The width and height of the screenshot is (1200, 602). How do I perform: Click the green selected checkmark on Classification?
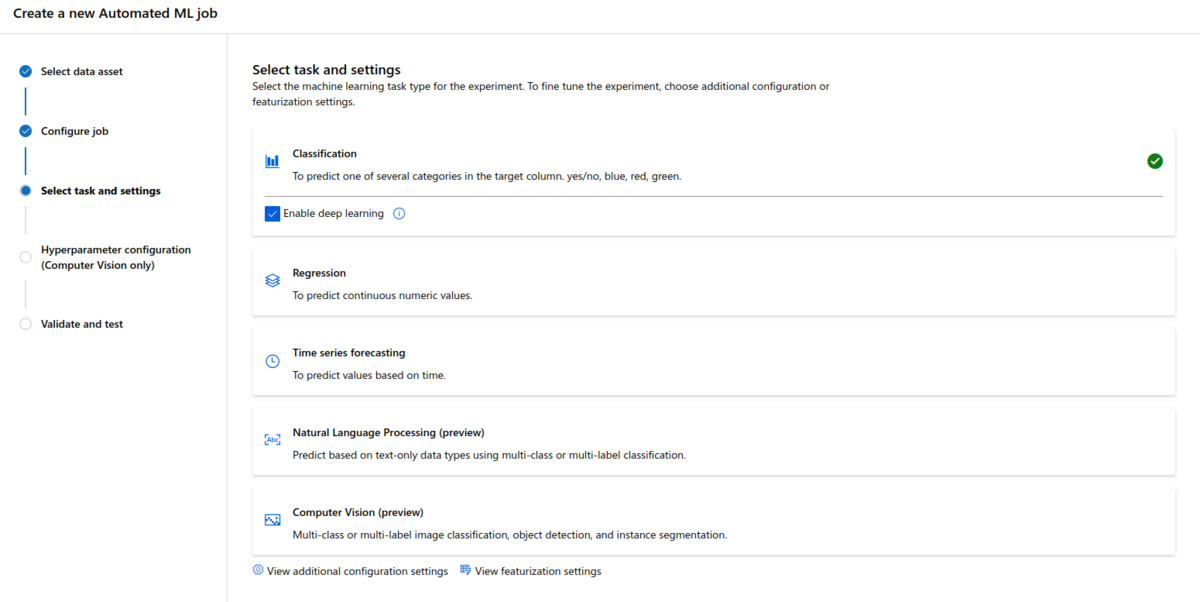coord(1154,161)
